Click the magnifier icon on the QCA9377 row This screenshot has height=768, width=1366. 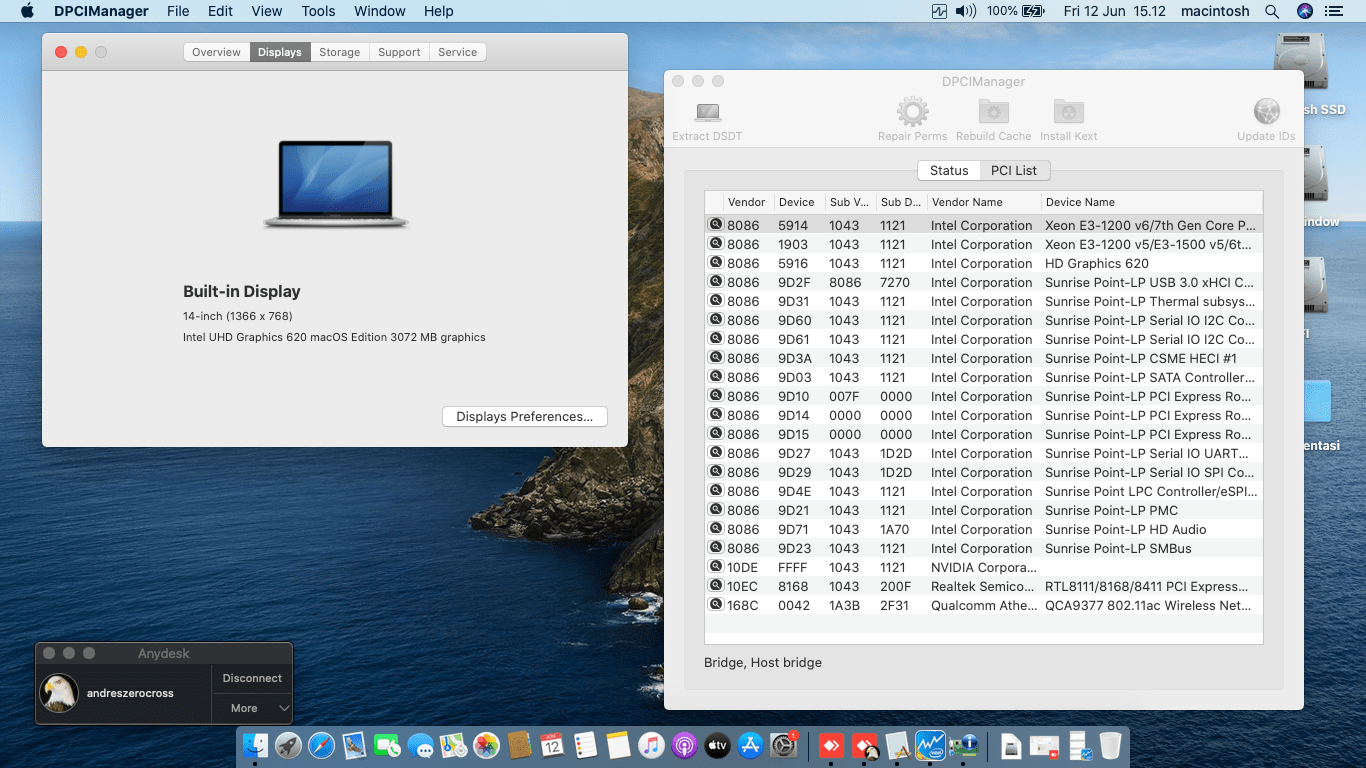click(716, 605)
